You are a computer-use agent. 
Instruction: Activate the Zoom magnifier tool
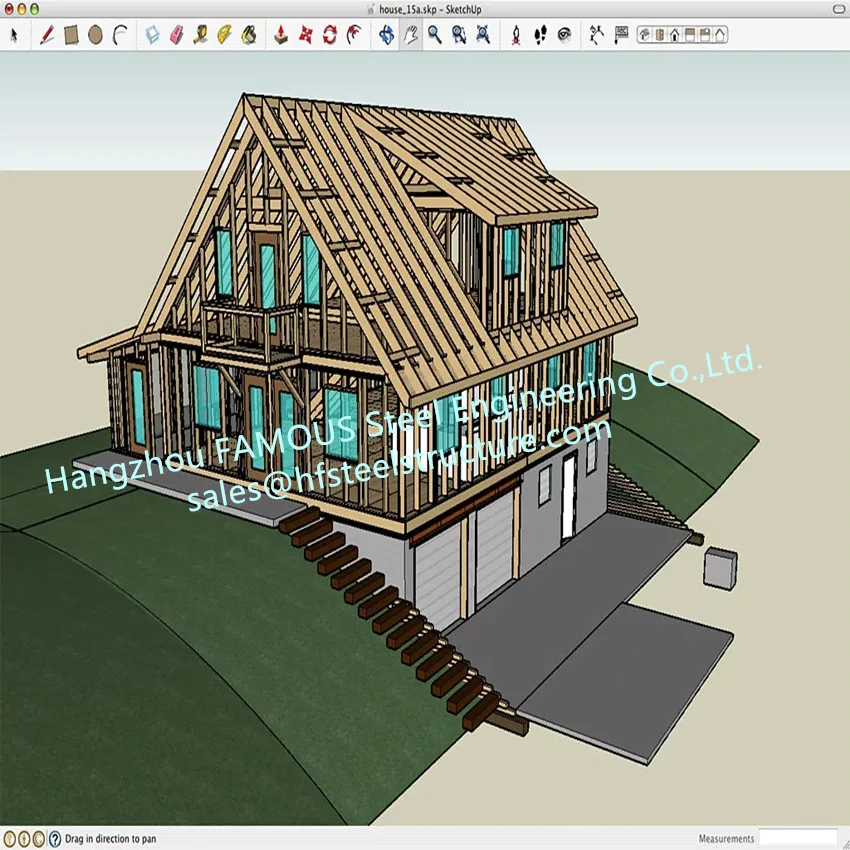435,35
